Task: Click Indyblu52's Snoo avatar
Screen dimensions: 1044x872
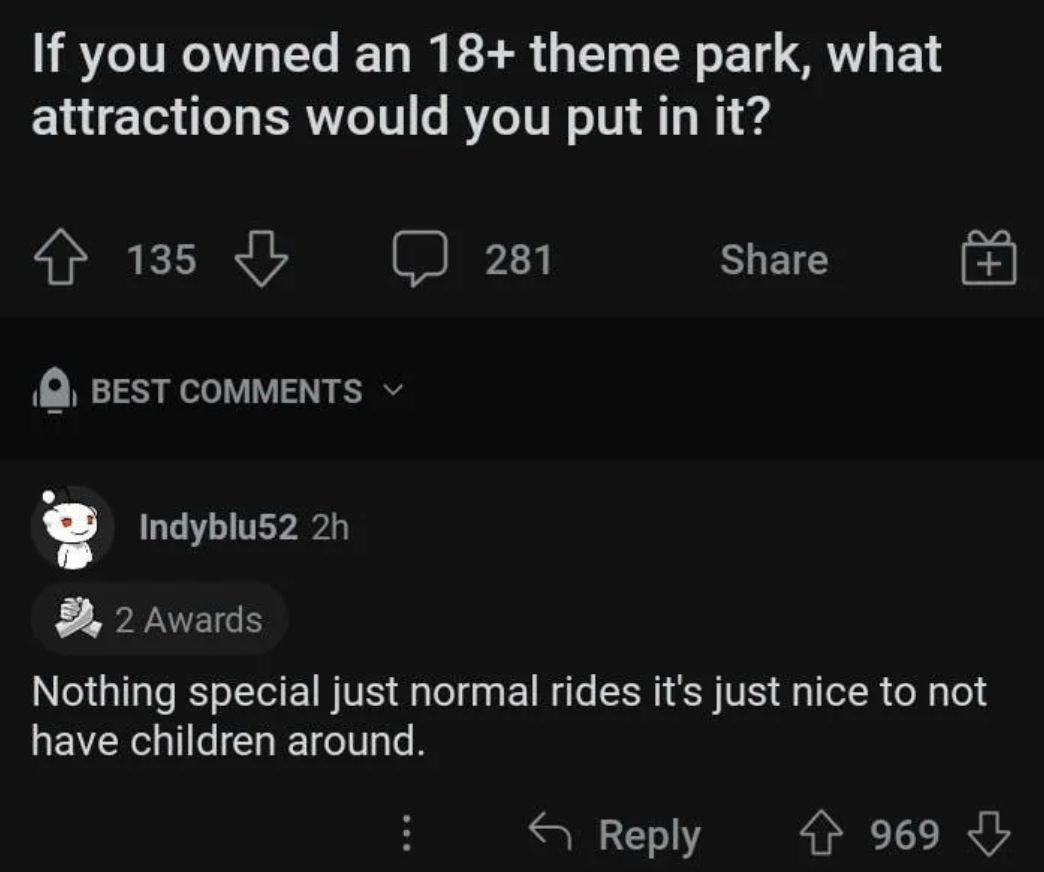Action: 73,527
